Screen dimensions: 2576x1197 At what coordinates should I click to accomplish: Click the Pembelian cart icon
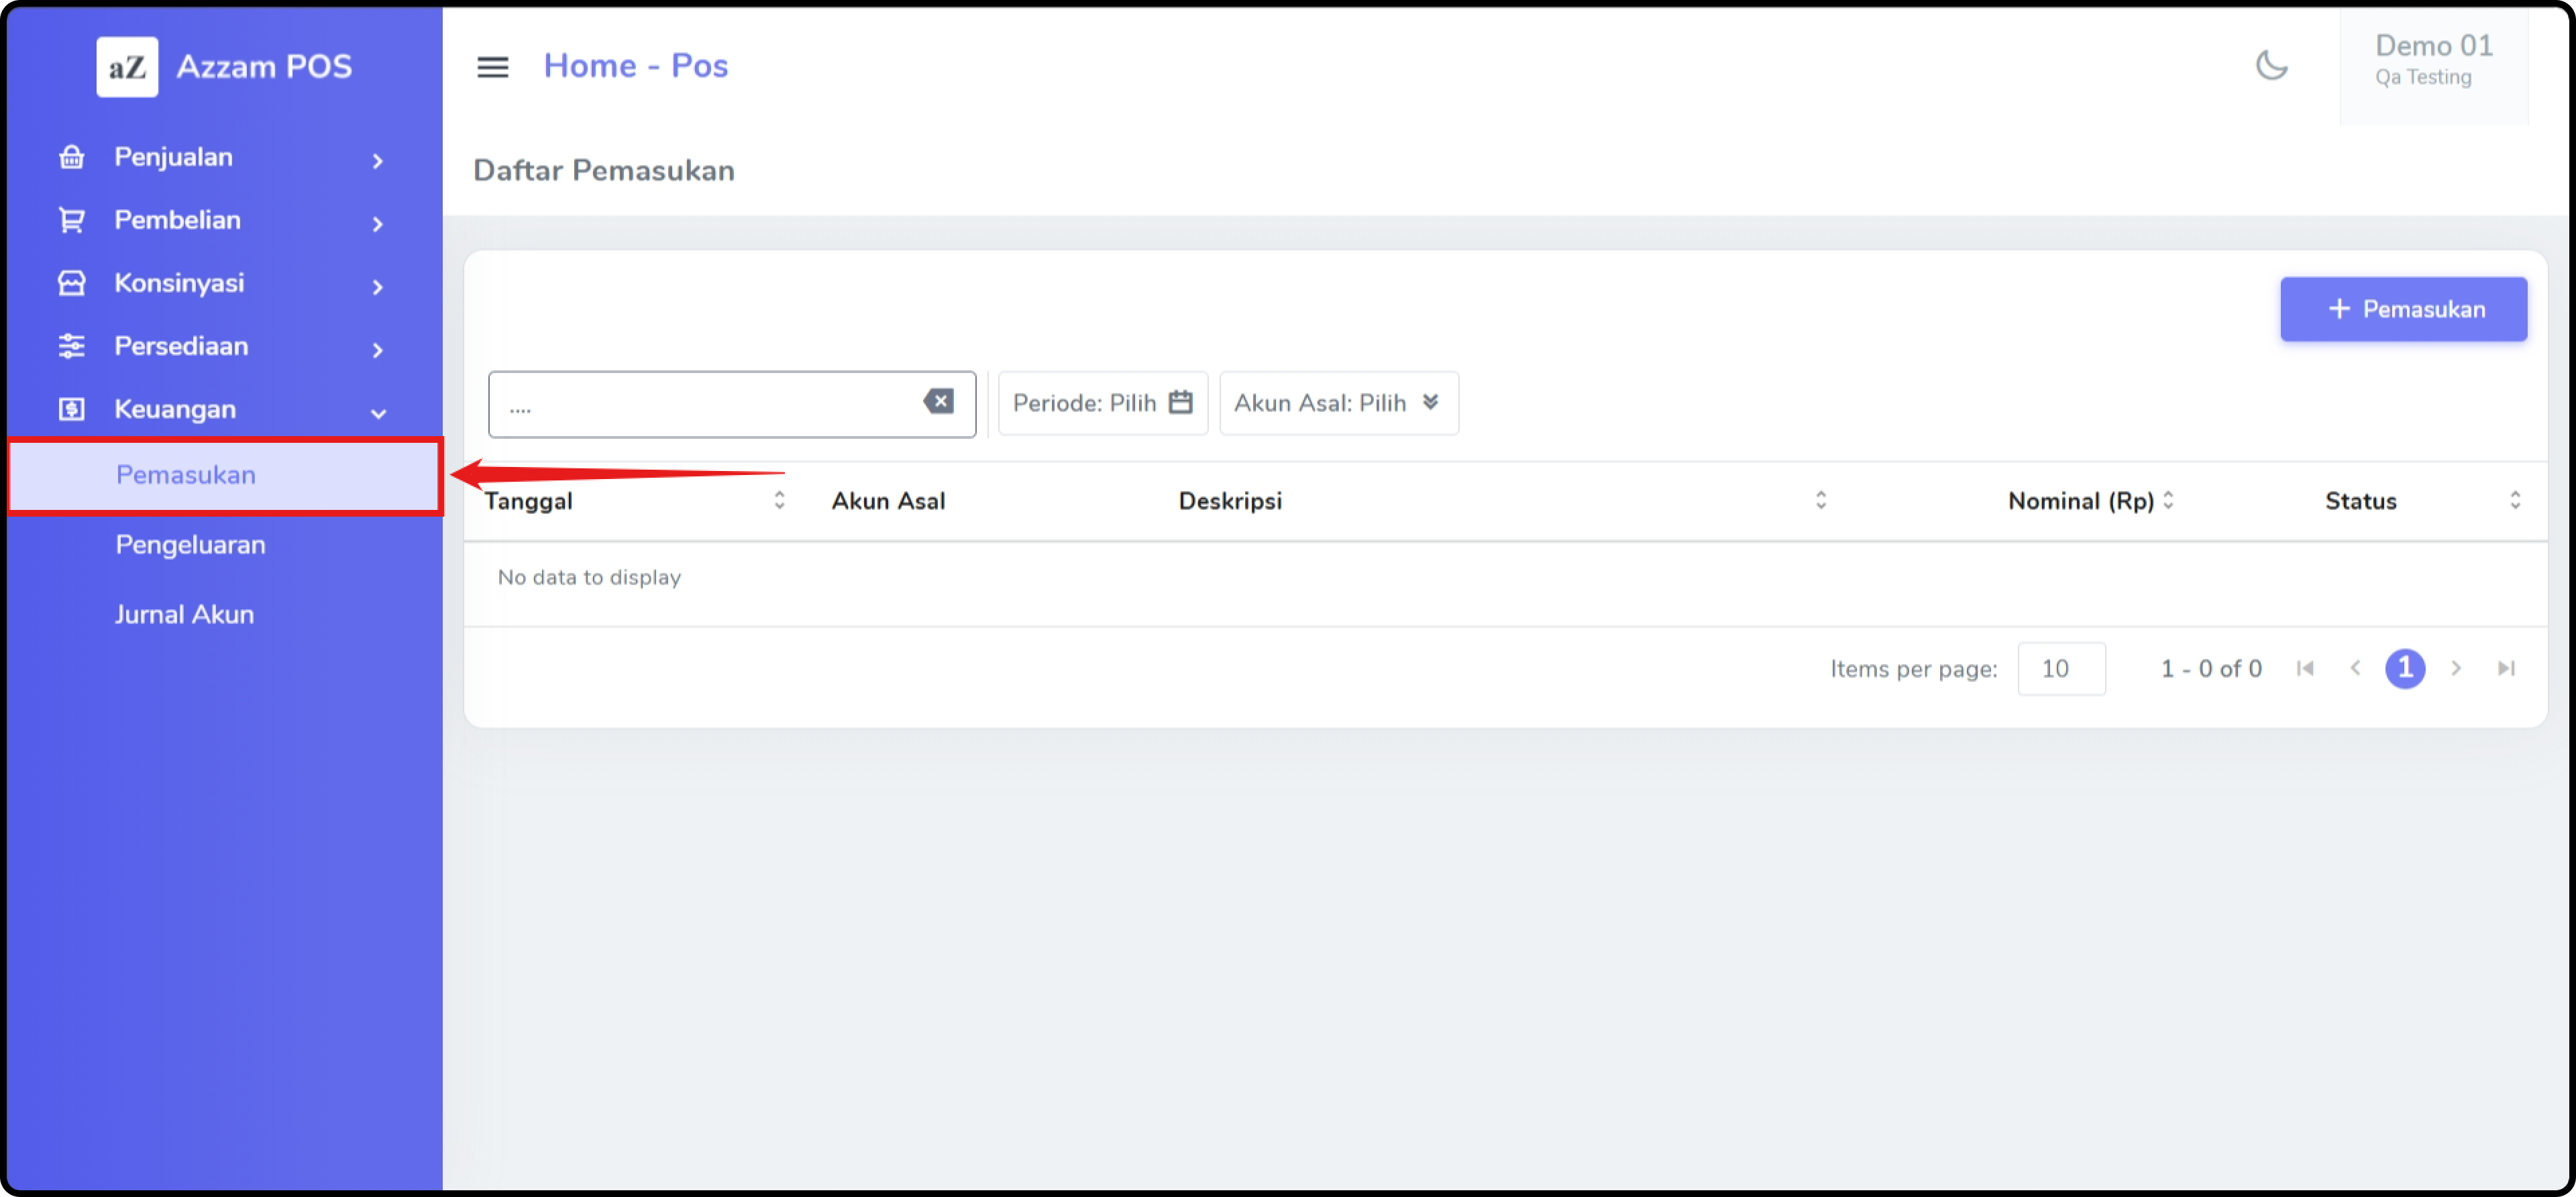point(71,220)
